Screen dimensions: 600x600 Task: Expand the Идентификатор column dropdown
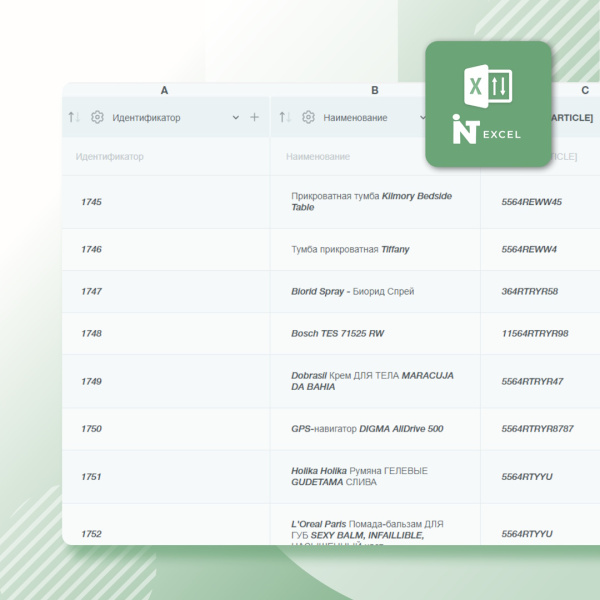(x=236, y=117)
